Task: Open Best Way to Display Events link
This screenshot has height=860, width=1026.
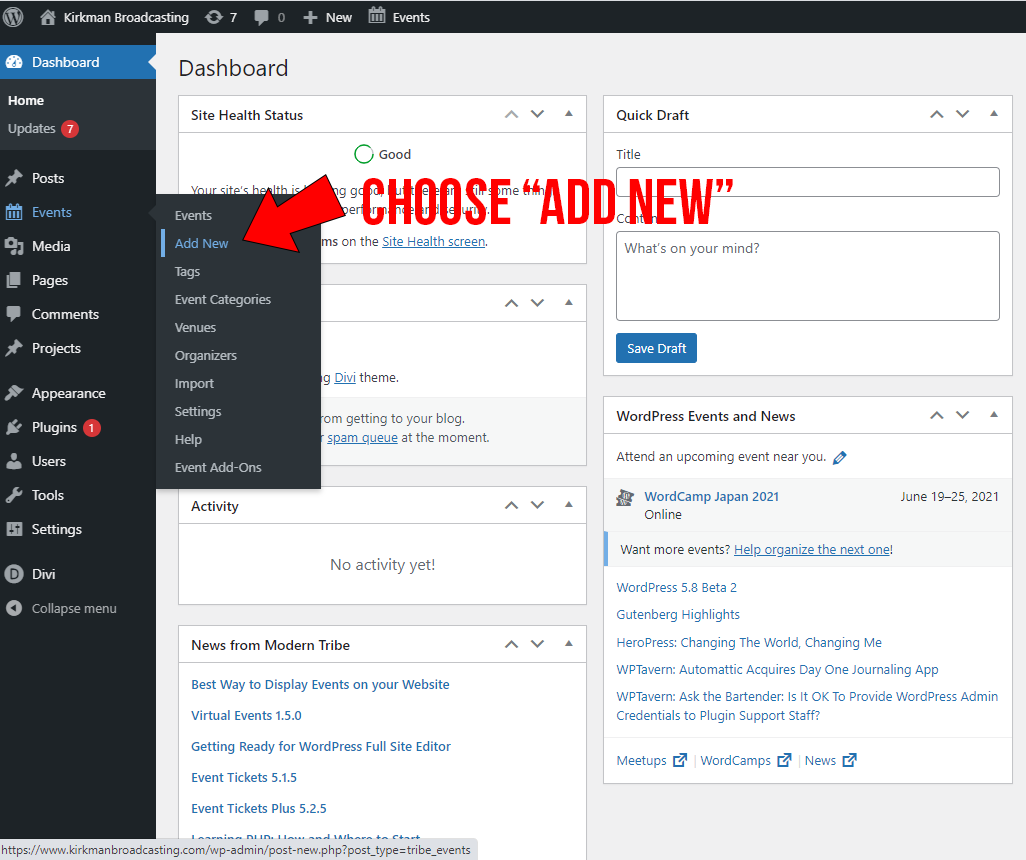Action: point(320,685)
